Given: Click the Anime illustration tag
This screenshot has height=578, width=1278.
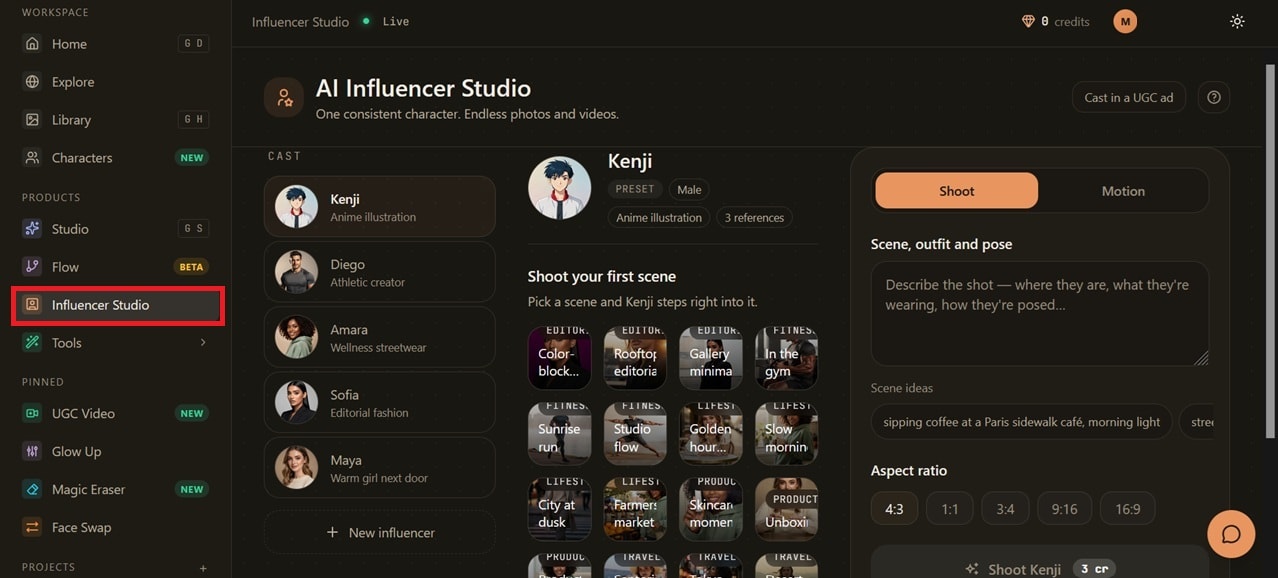Looking at the screenshot, I should point(658,217).
